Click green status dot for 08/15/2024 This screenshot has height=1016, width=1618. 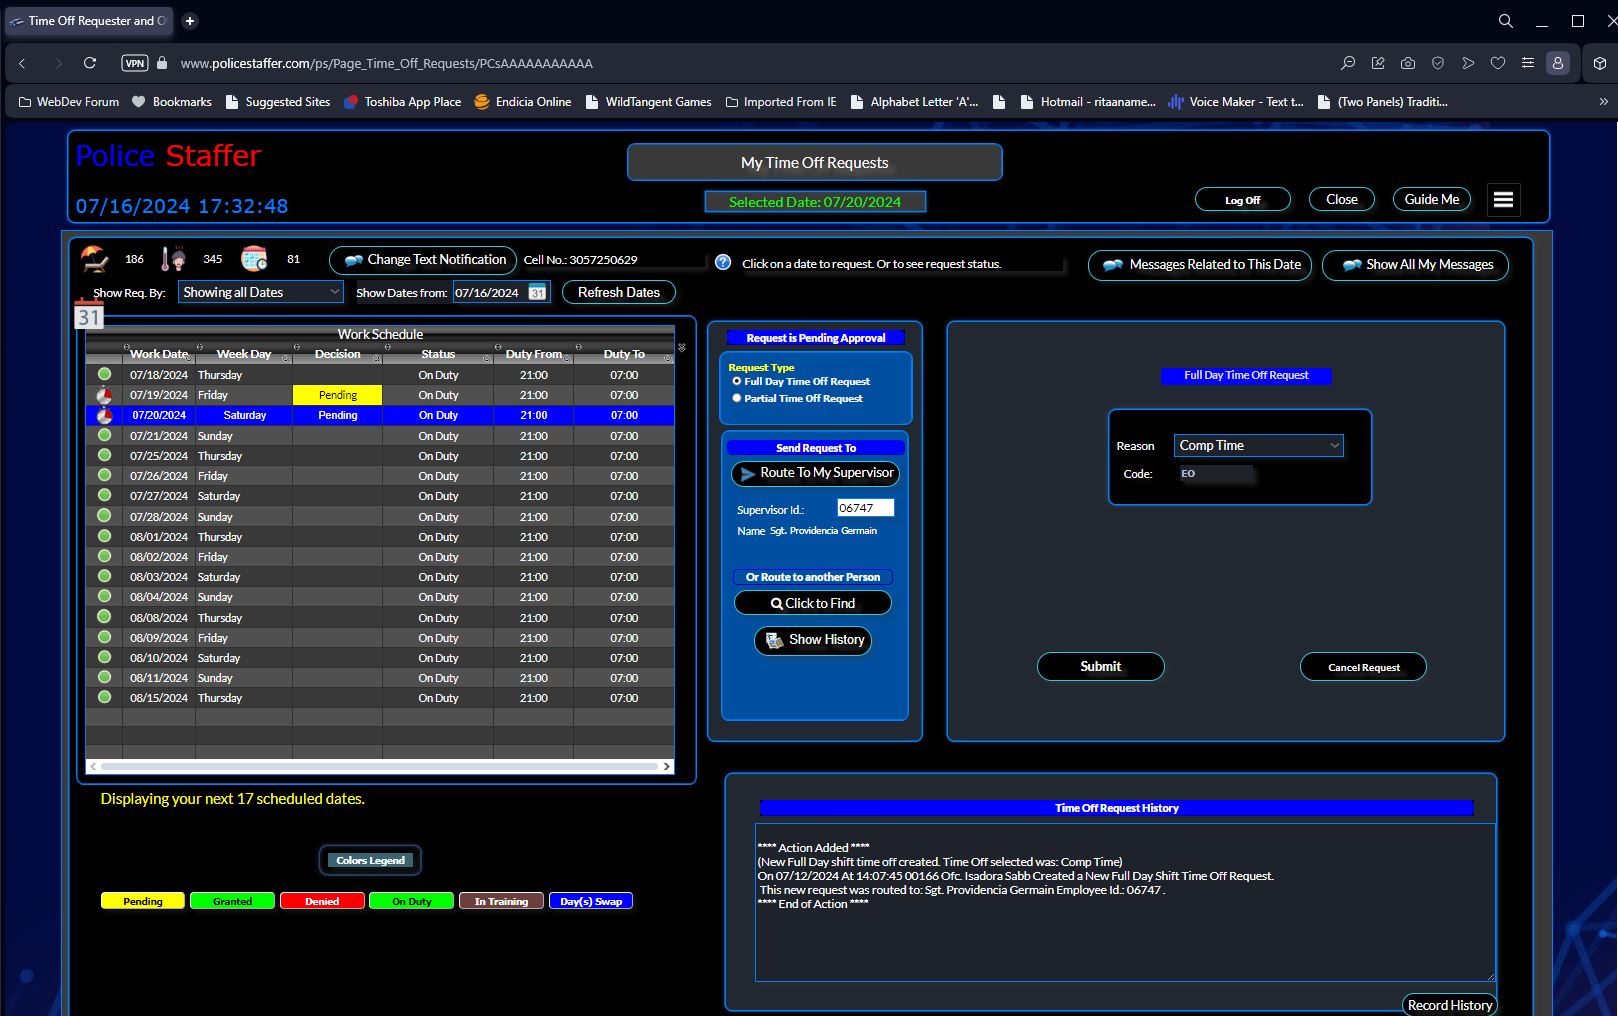104,697
